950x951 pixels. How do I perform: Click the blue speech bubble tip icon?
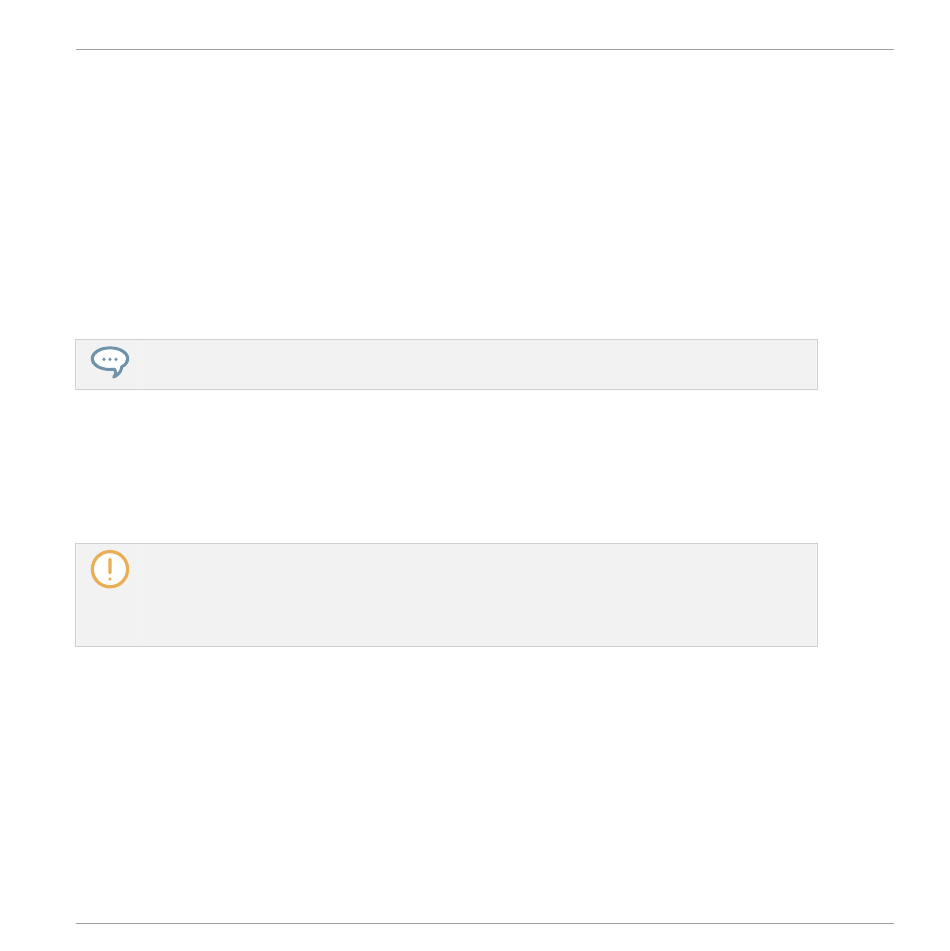coord(110,362)
